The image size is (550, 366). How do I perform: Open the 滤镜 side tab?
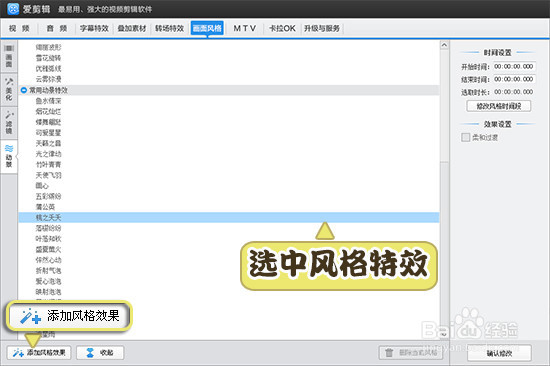[x=9, y=123]
